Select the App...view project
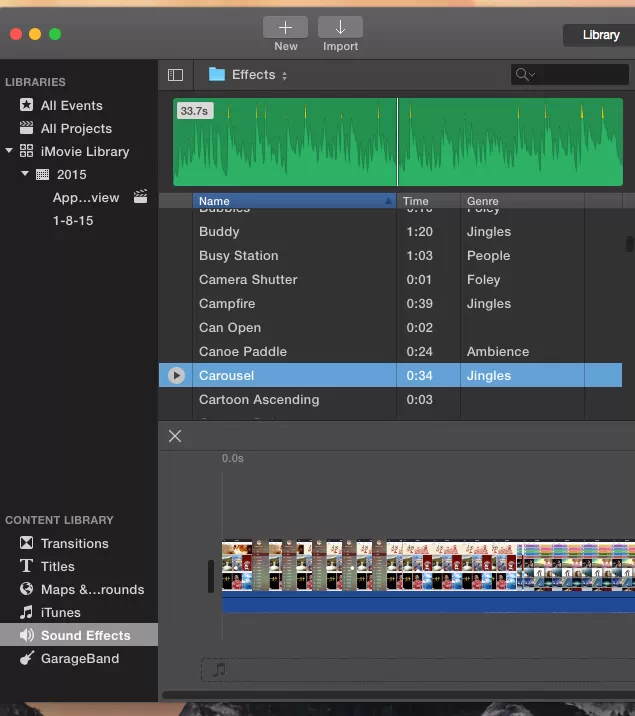Viewport: 635px width, 716px height. tap(86, 198)
